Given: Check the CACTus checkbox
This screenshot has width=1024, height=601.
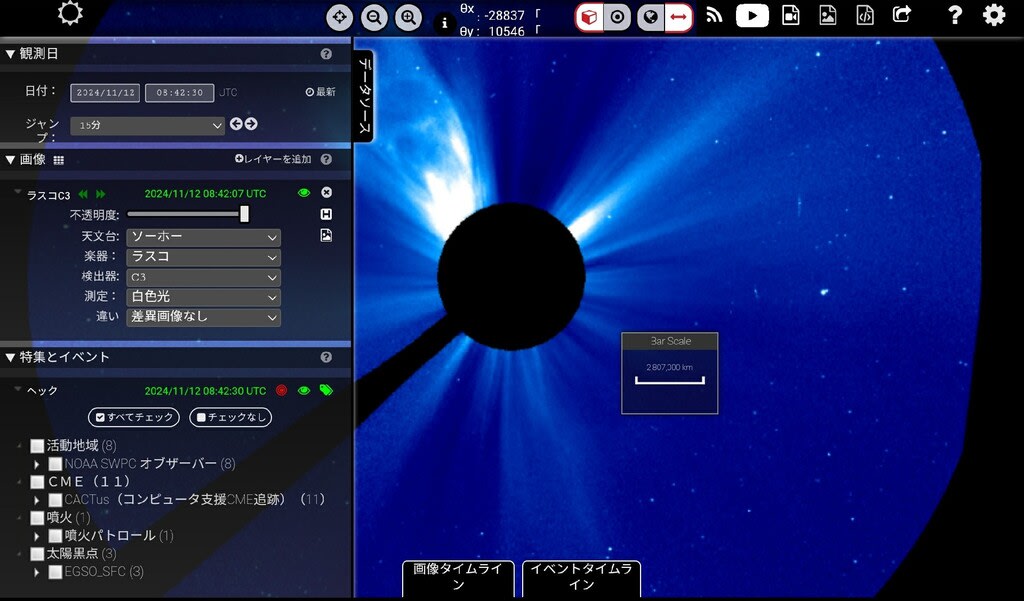Looking at the screenshot, I should click(x=56, y=500).
